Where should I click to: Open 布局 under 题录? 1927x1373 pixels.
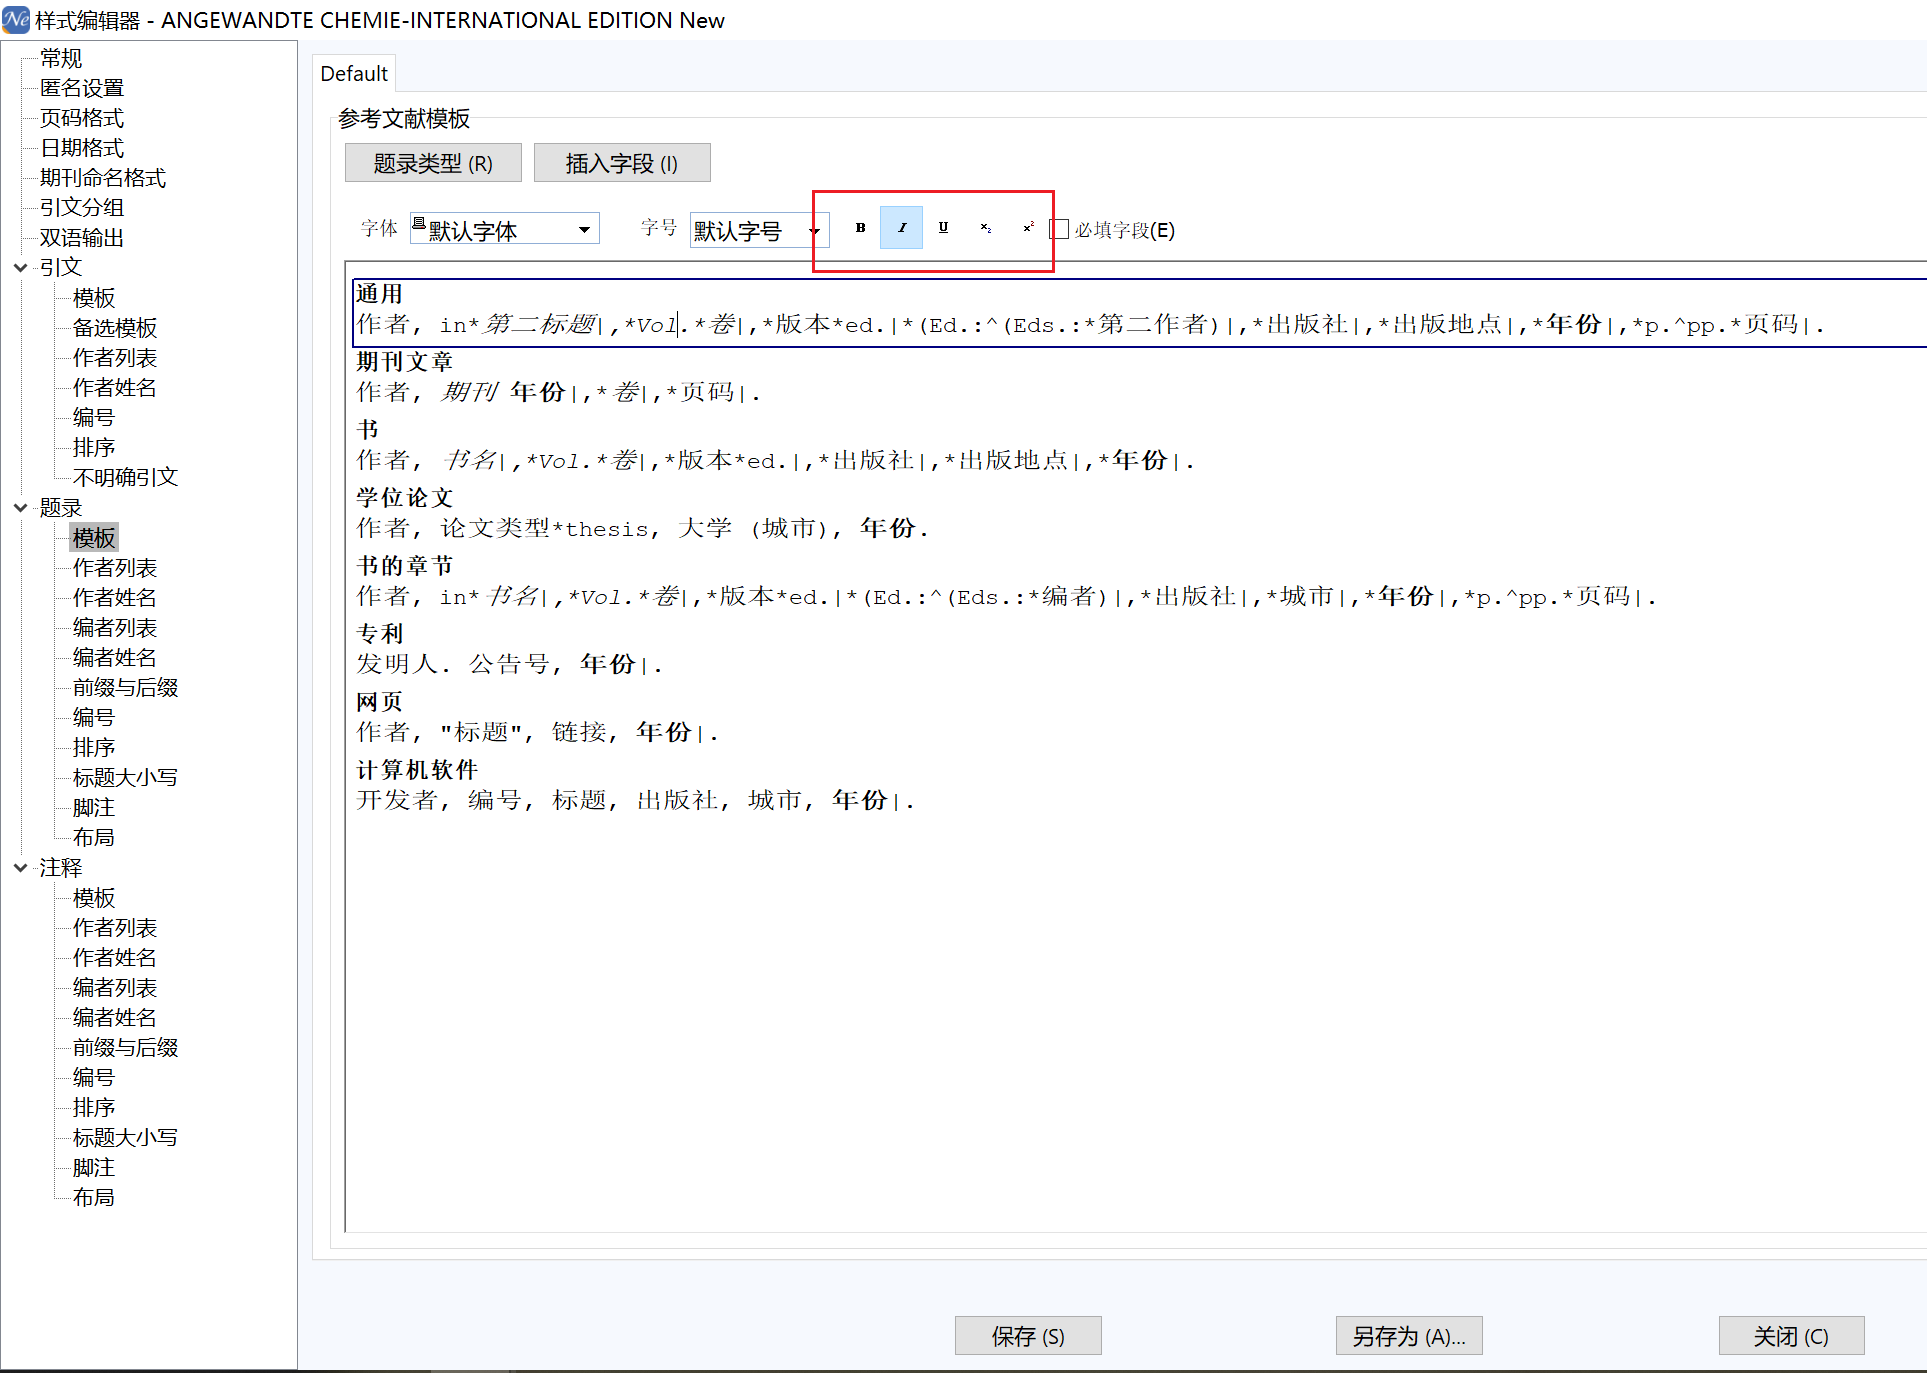pyautogui.click(x=94, y=838)
